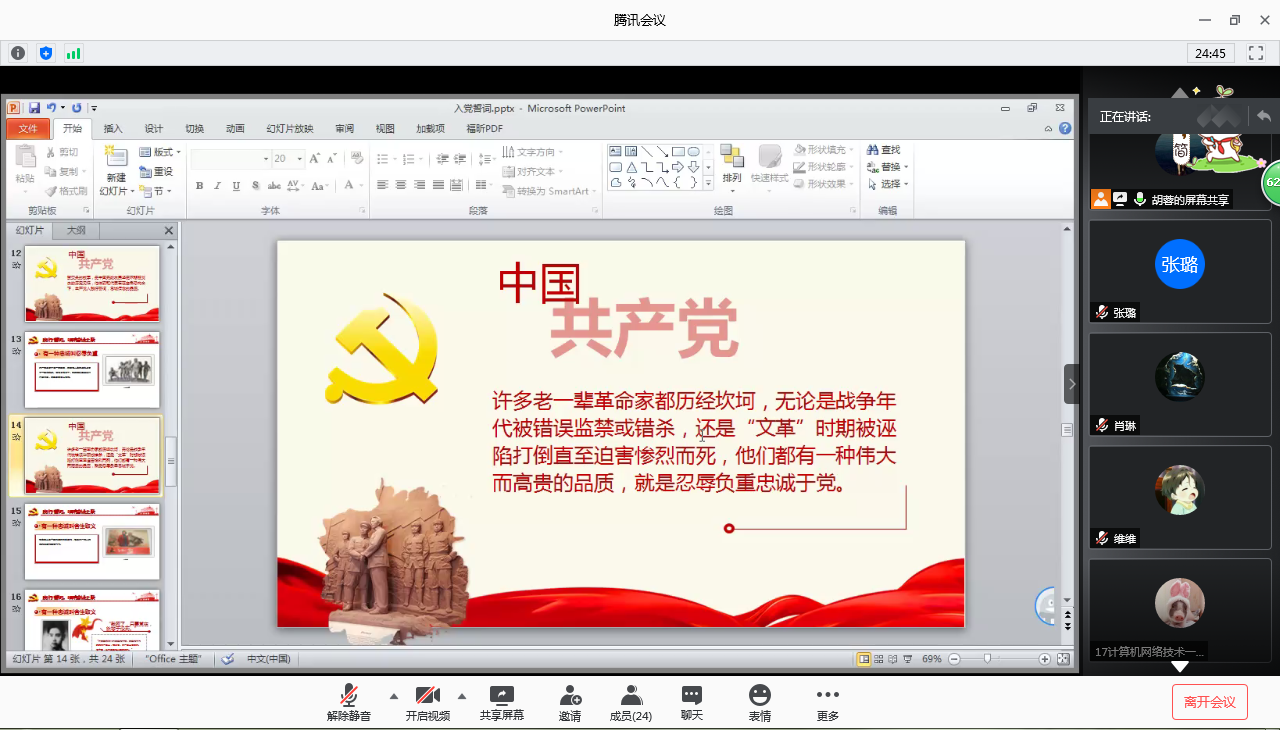
Task: Choose the straight line shape
Action: [x=647, y=152]
